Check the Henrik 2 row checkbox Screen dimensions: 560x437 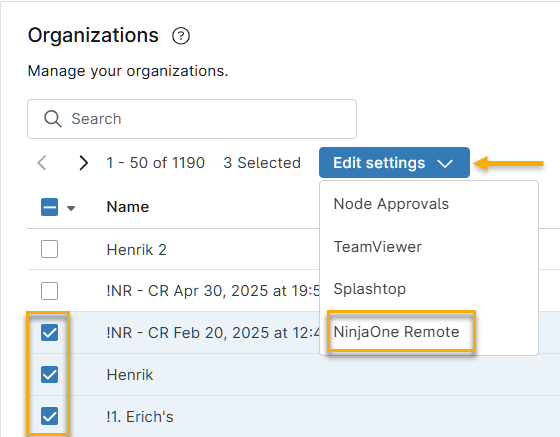tap(50, 249)
